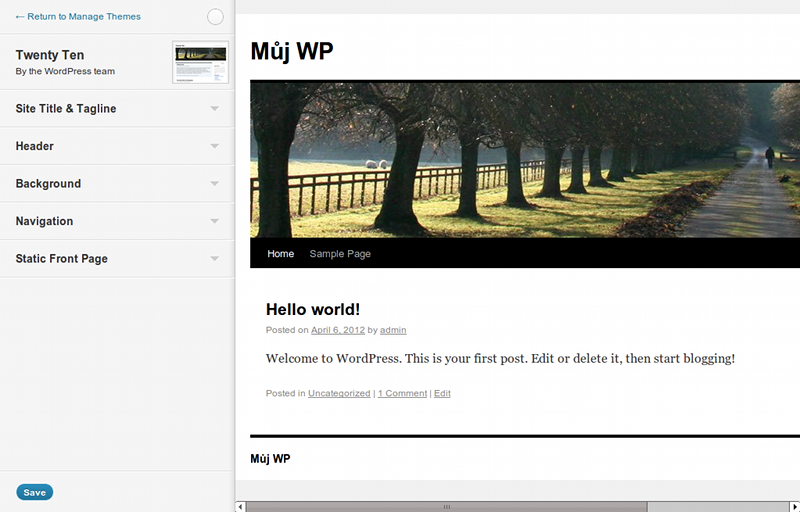Screen dimensions: 800x512
Task: Click the April 6, 2012 date link
Action: [338, 330]
